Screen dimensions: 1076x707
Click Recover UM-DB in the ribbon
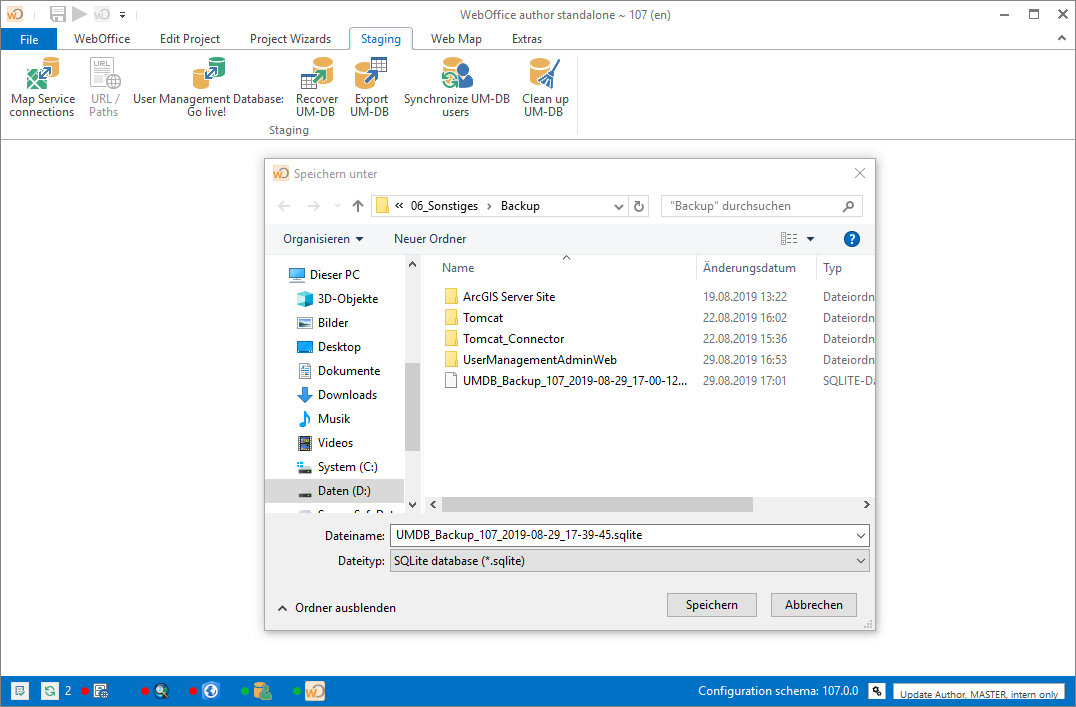pos(317,86)
